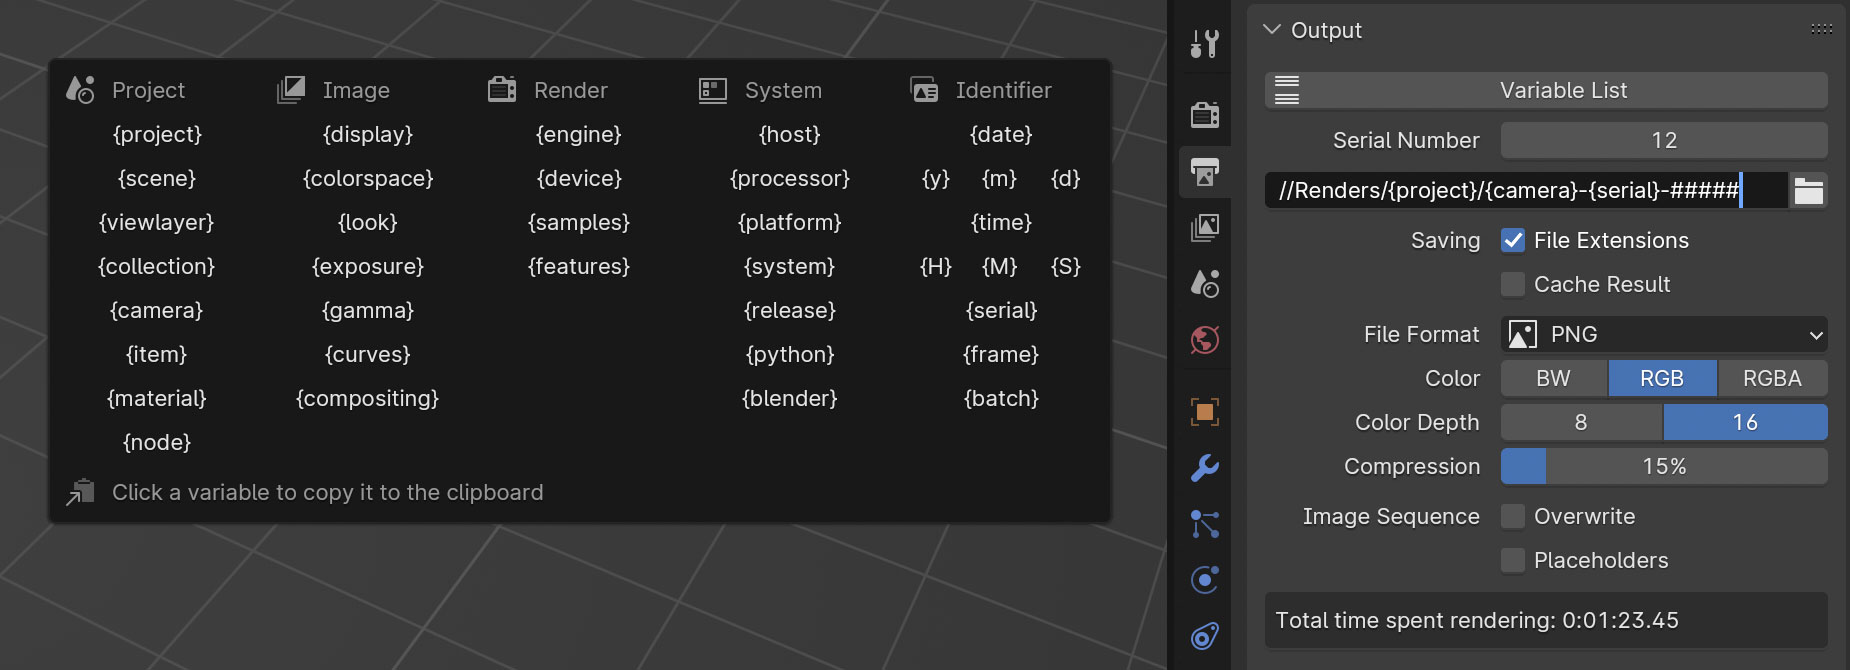1850x670 pixels.
Task: Click the Render column header icon
Action: coord(502,90)
